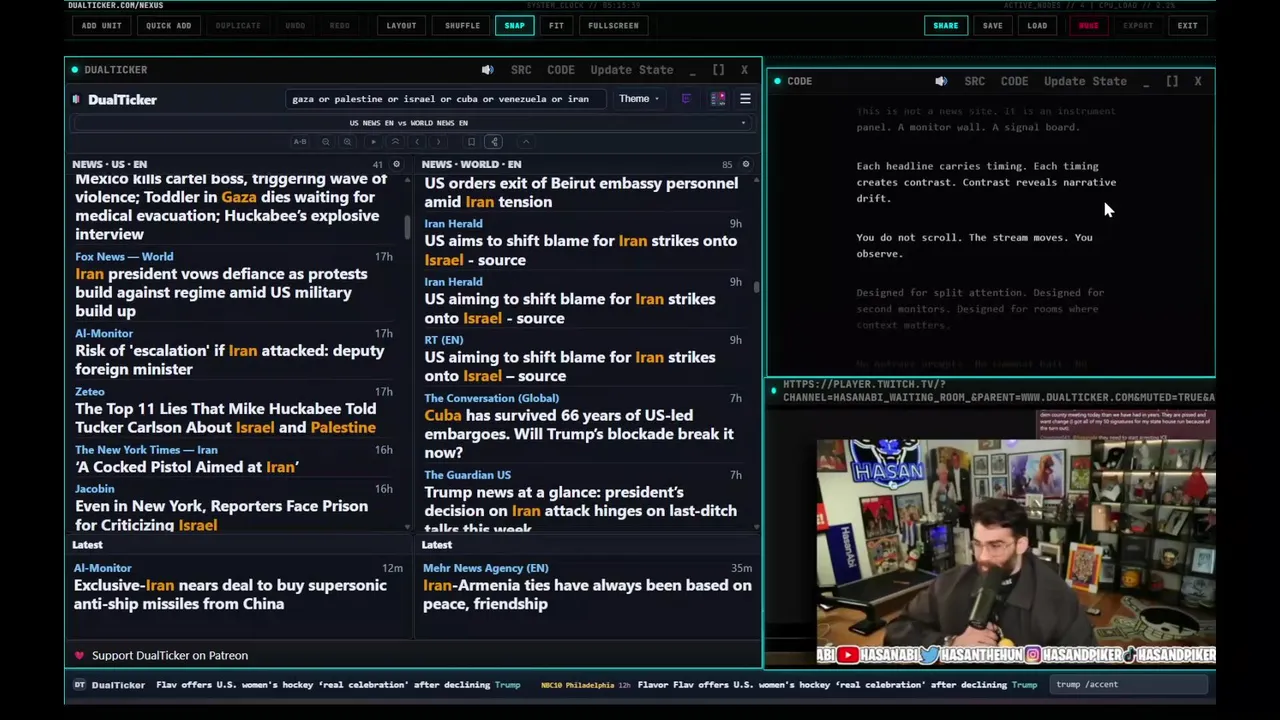
Task: Click the DualTicker logo icon
Action: tap(77, 99)
